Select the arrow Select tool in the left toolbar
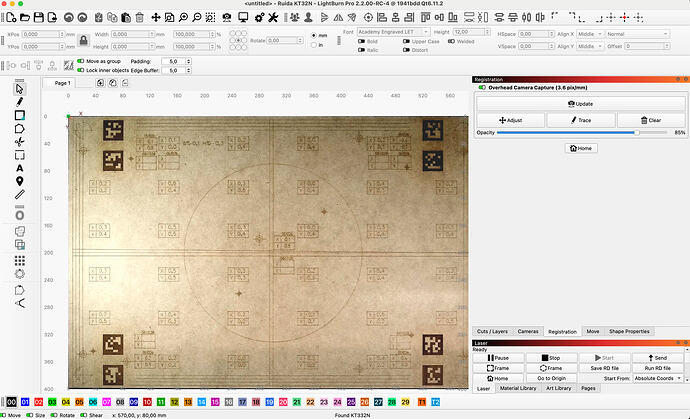The image size is (690, 419). point(19,89)
